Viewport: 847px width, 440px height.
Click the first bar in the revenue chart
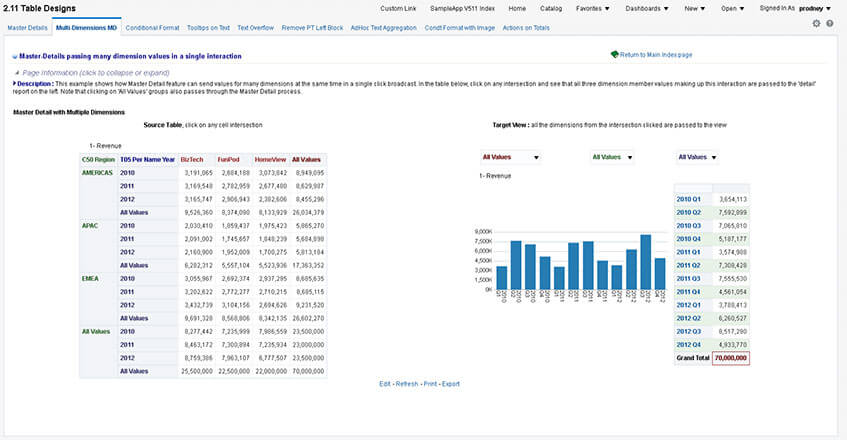502,277
